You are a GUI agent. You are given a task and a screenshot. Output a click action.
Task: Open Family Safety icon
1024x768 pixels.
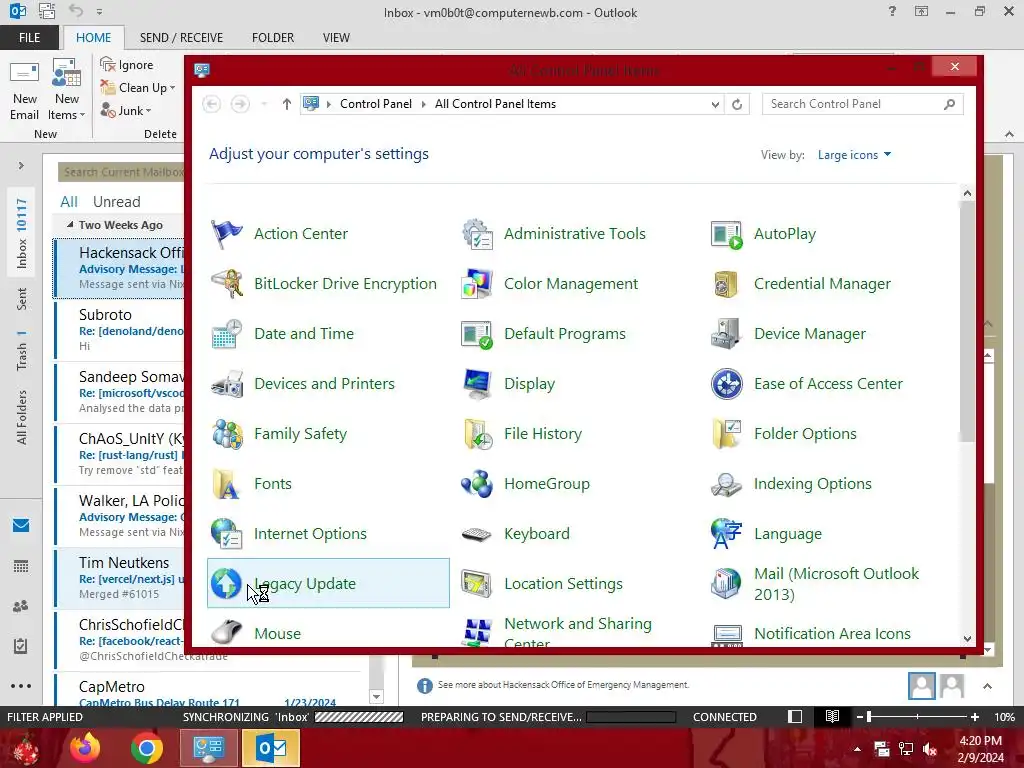[227, 434]
